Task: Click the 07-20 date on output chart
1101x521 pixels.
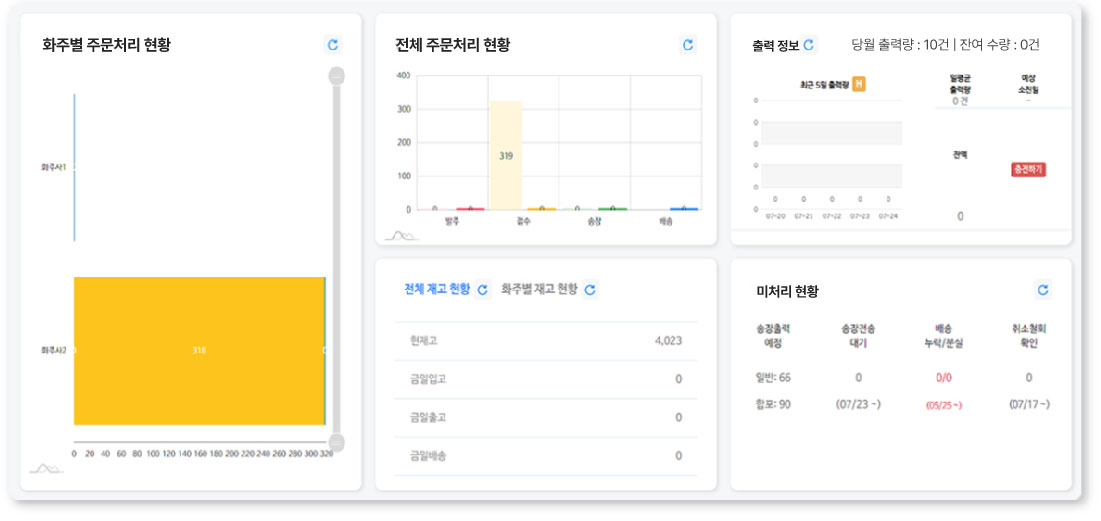Action: [x=774, y=216]
